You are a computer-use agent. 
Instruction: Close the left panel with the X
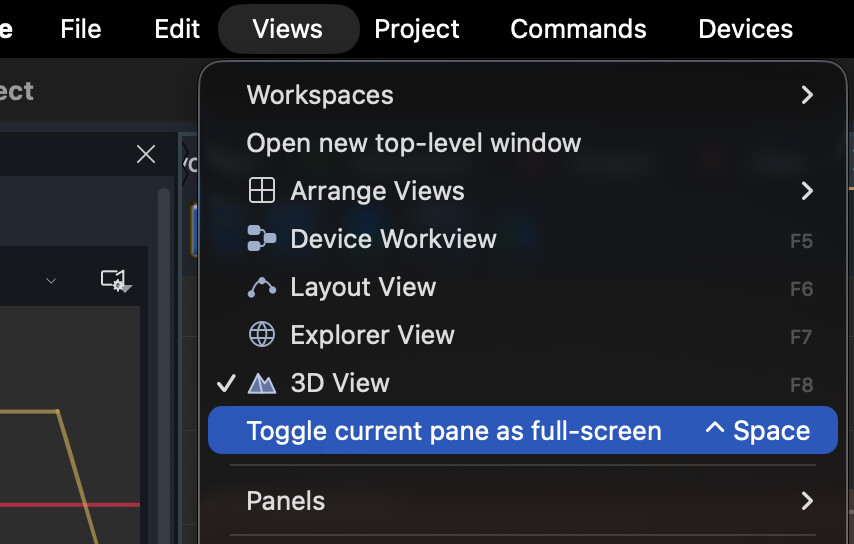click(x=146, y=154)
